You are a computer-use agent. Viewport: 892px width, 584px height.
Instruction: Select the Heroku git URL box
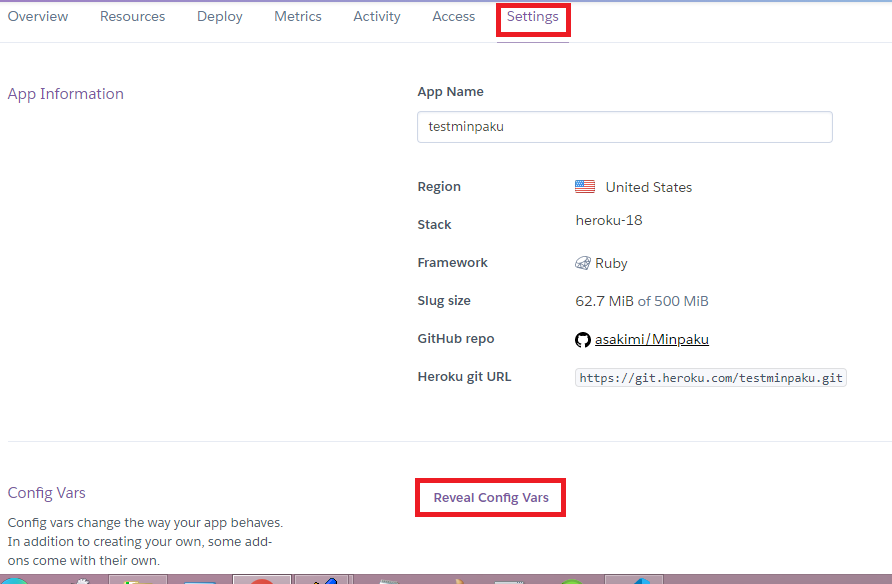711,378
